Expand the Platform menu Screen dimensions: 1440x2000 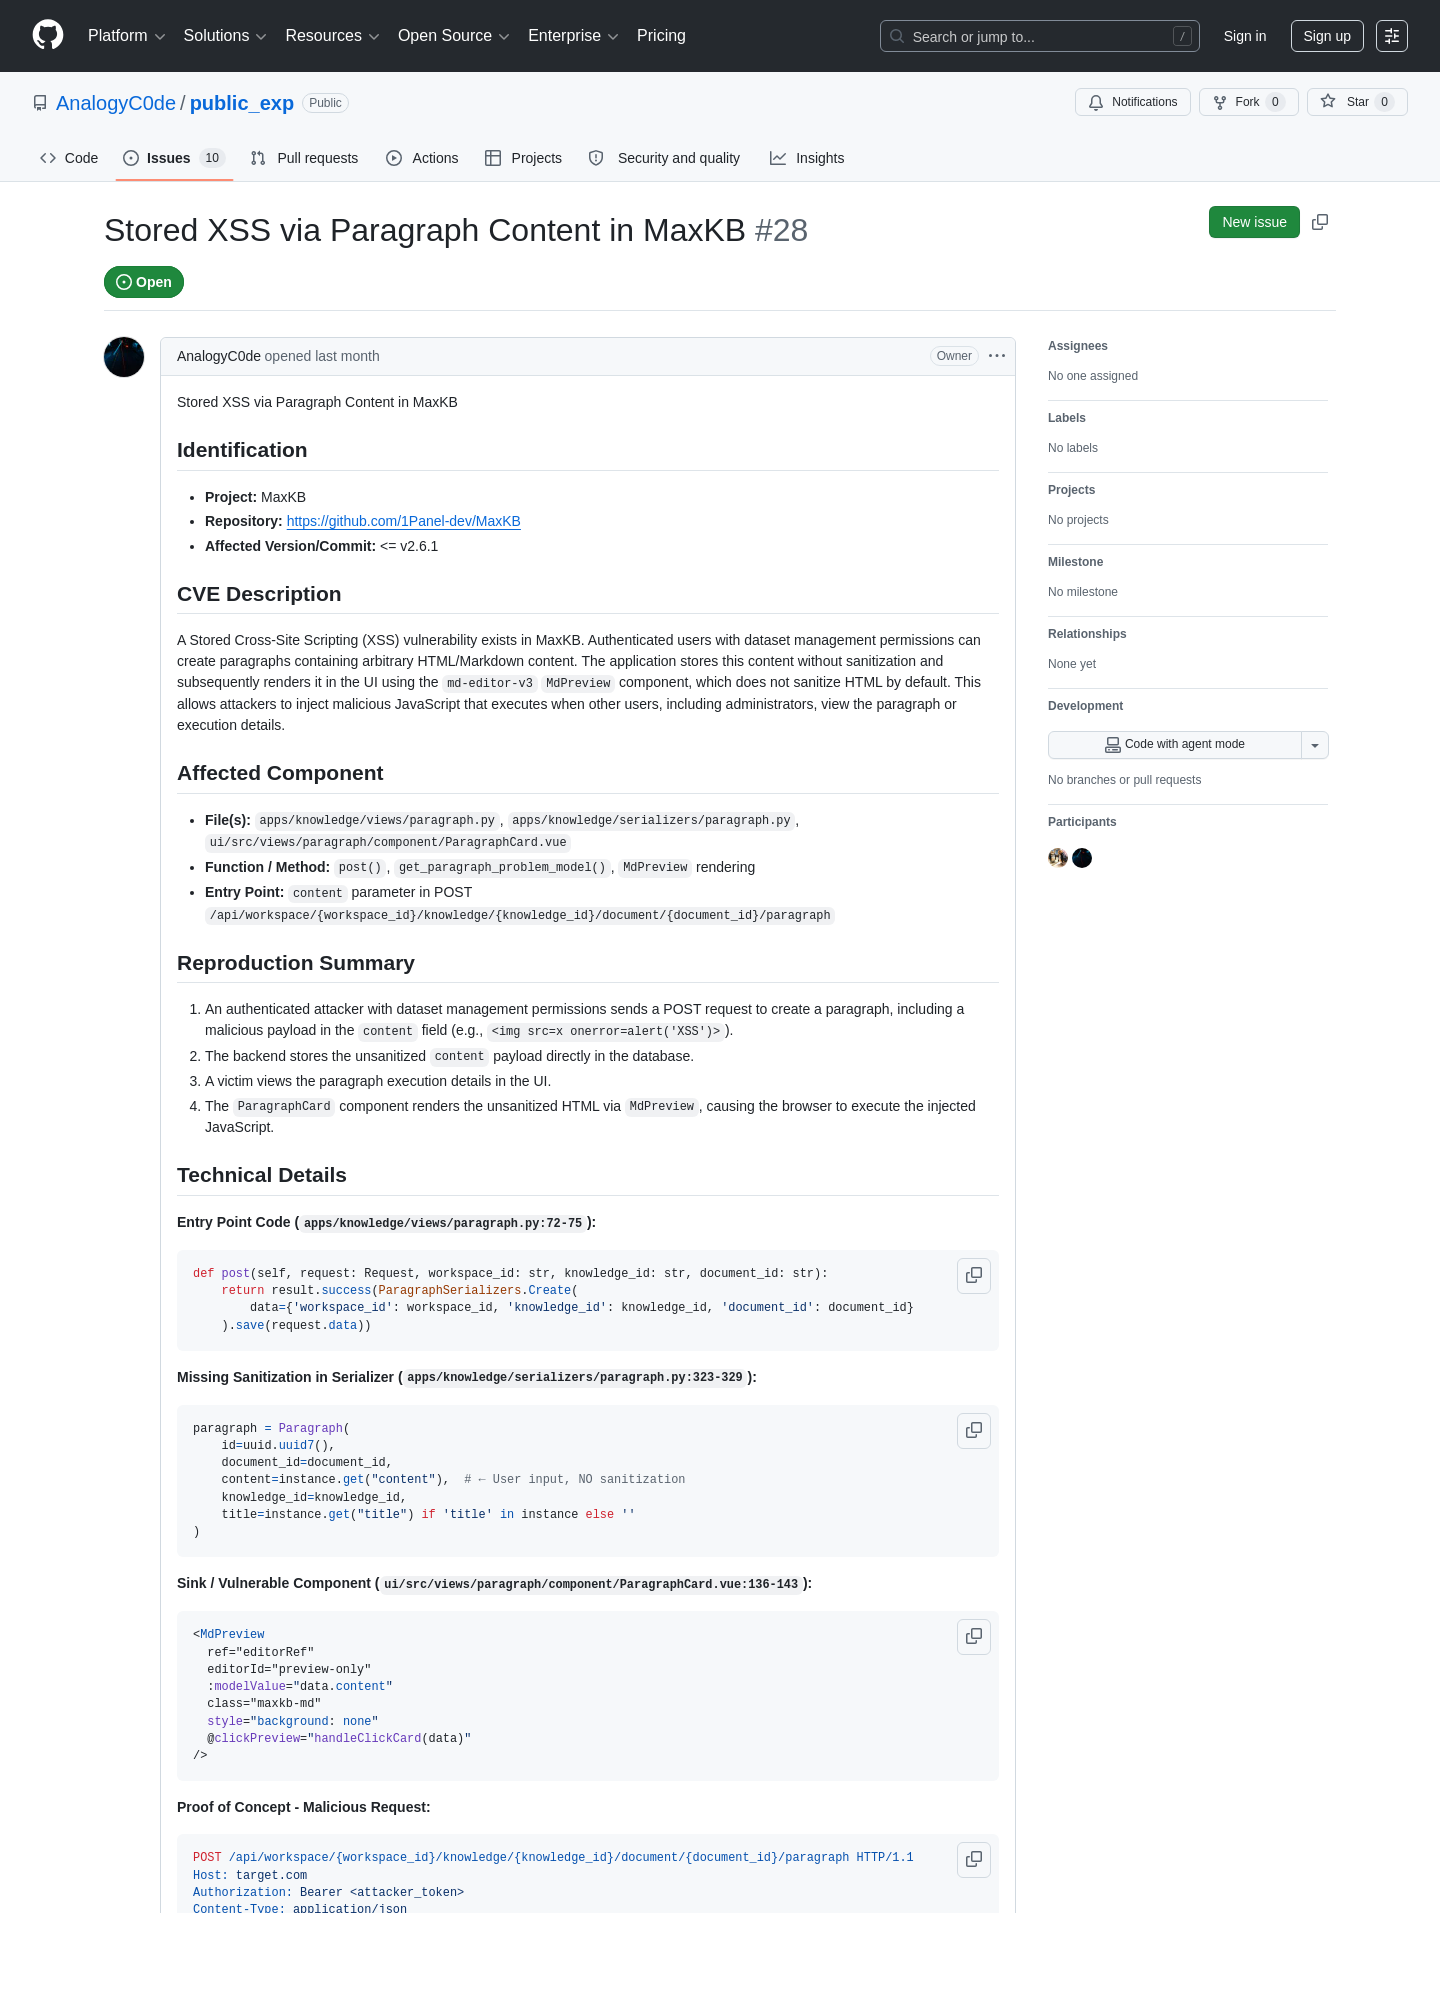pyautogui.click(x=127, y=36)
